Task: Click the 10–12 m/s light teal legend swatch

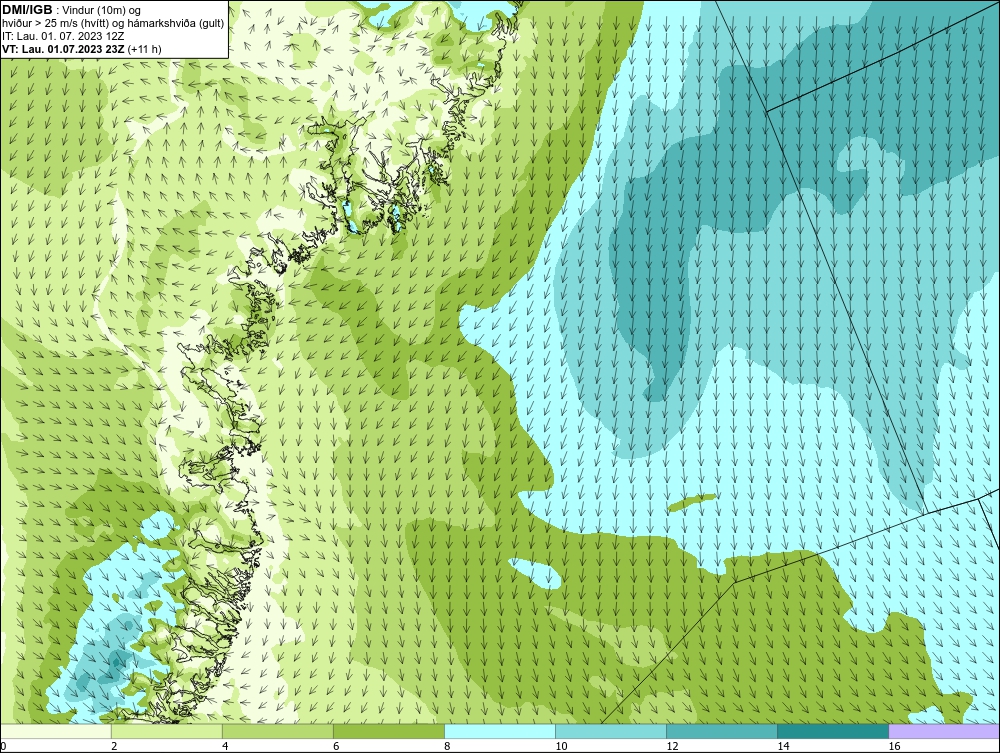Action: (x=610, y=731)
